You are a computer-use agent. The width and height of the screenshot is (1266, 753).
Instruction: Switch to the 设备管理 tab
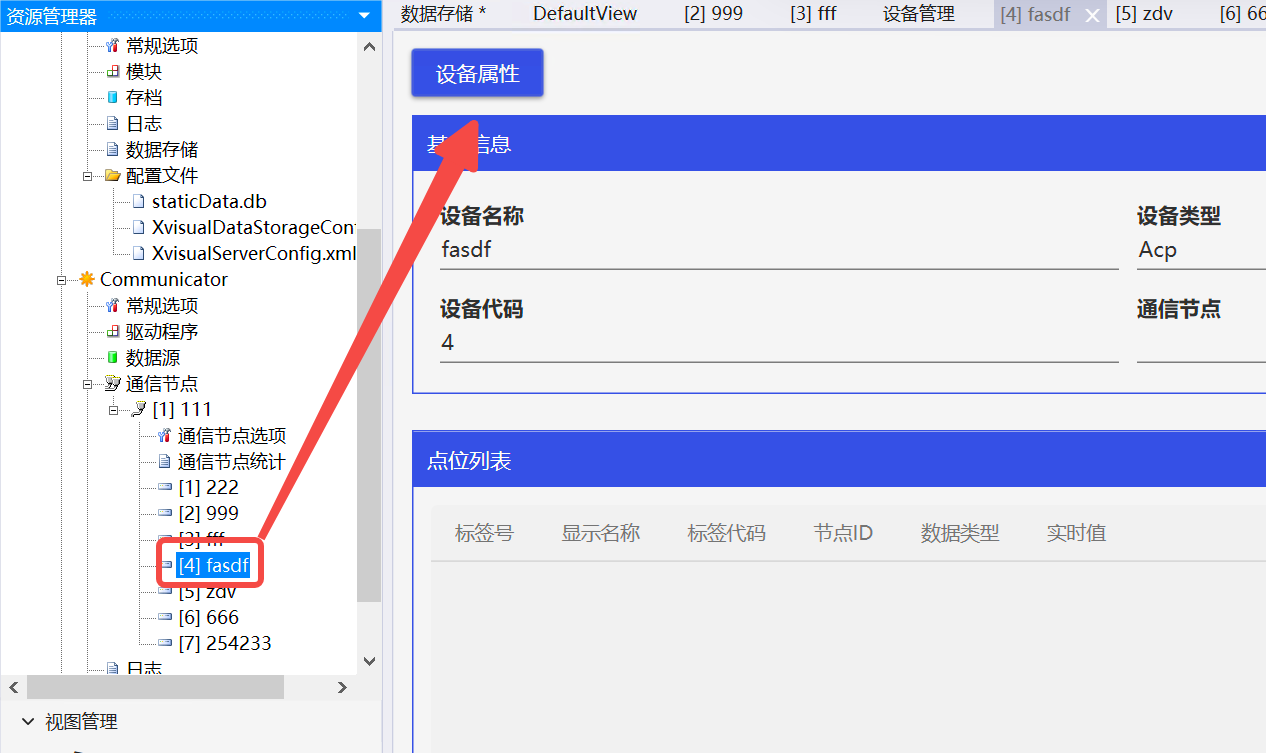point(919,14)
